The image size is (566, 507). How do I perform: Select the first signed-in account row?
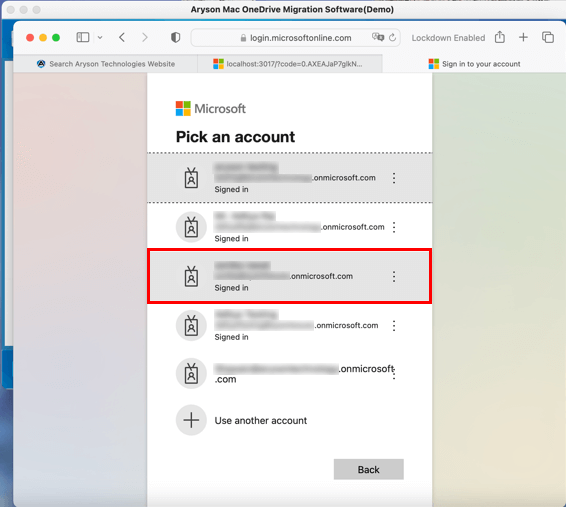289,178
